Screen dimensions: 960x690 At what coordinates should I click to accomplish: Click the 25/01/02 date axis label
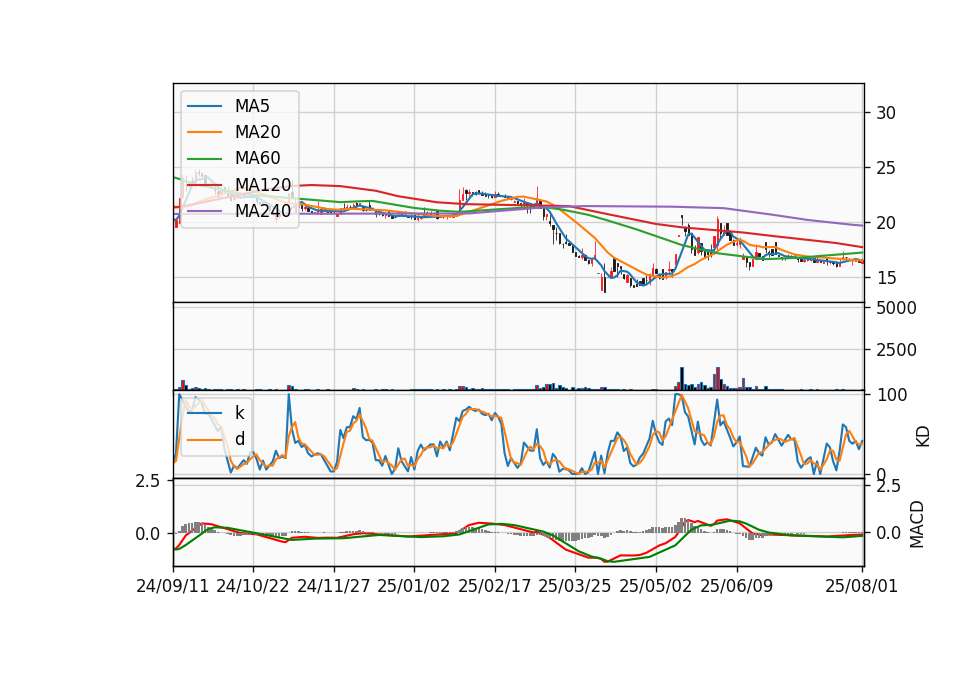click(x=414, y=586)
